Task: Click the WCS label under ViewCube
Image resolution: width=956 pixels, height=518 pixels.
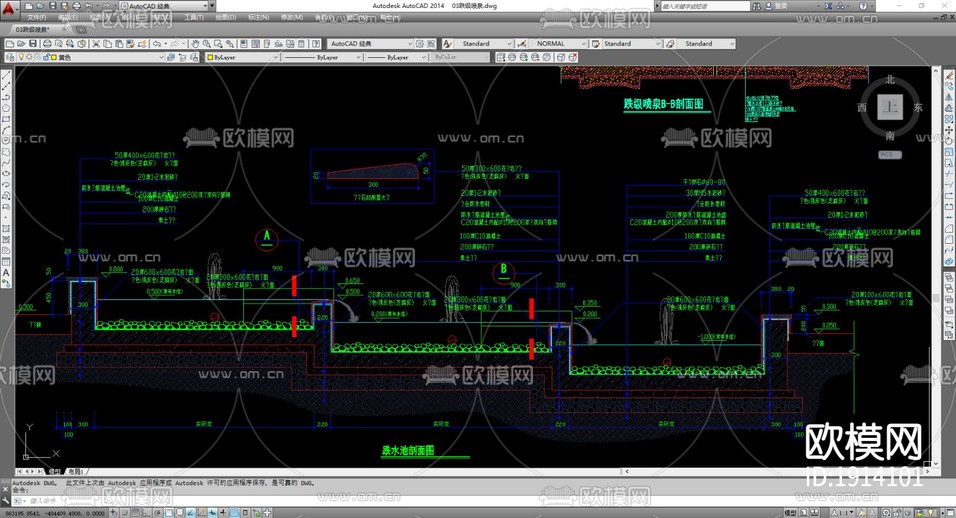Action: [890, 155]
